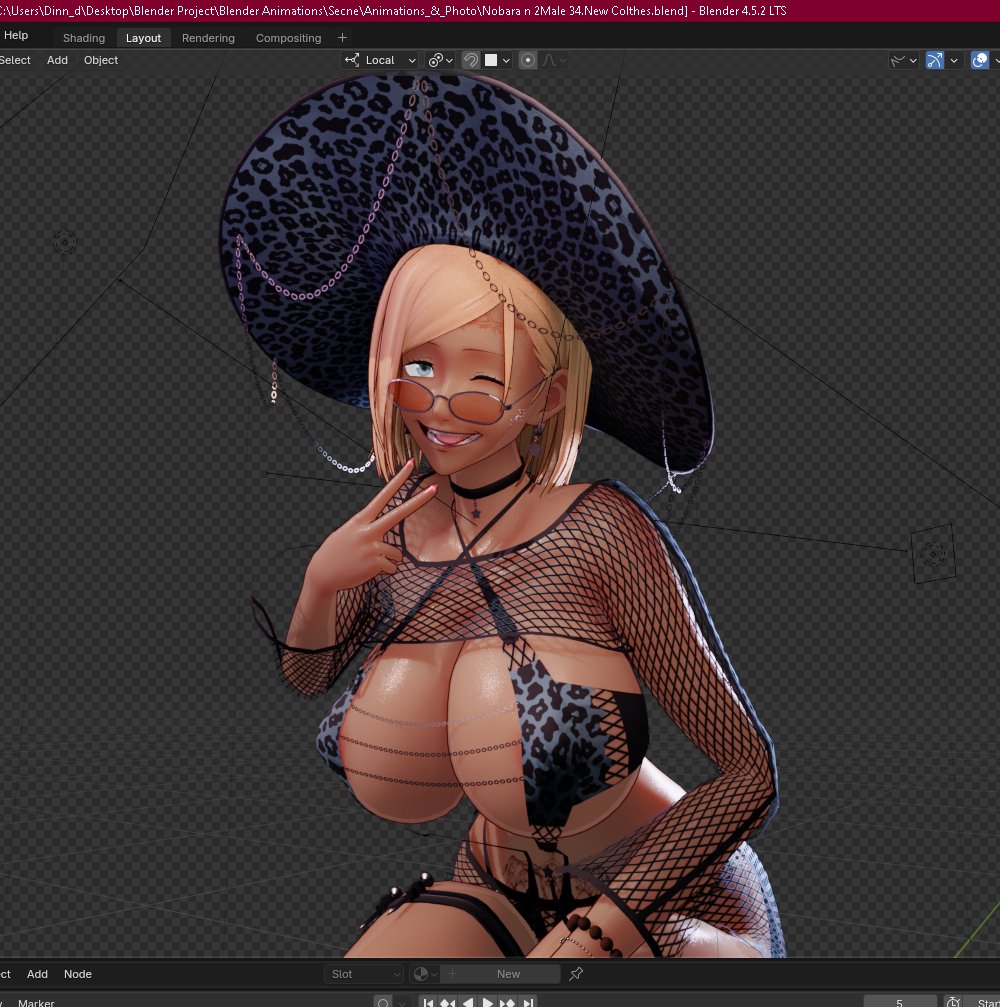Open the material Slot dropdown
Viewport: 1000px width, 1007px height.
coord(364,974)
